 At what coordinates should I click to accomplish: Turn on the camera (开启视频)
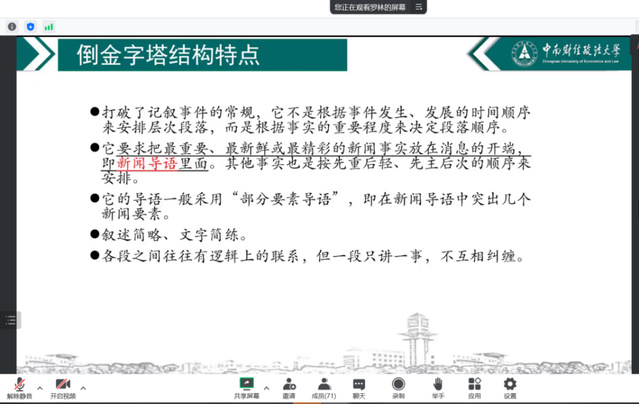(62, 386)
